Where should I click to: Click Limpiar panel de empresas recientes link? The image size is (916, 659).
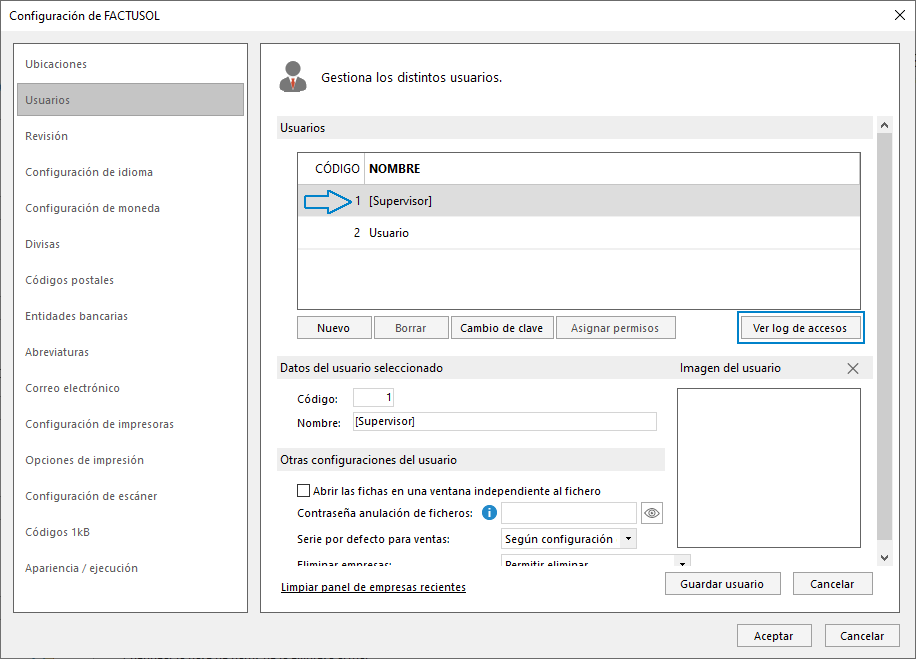[x=373, y=587]
